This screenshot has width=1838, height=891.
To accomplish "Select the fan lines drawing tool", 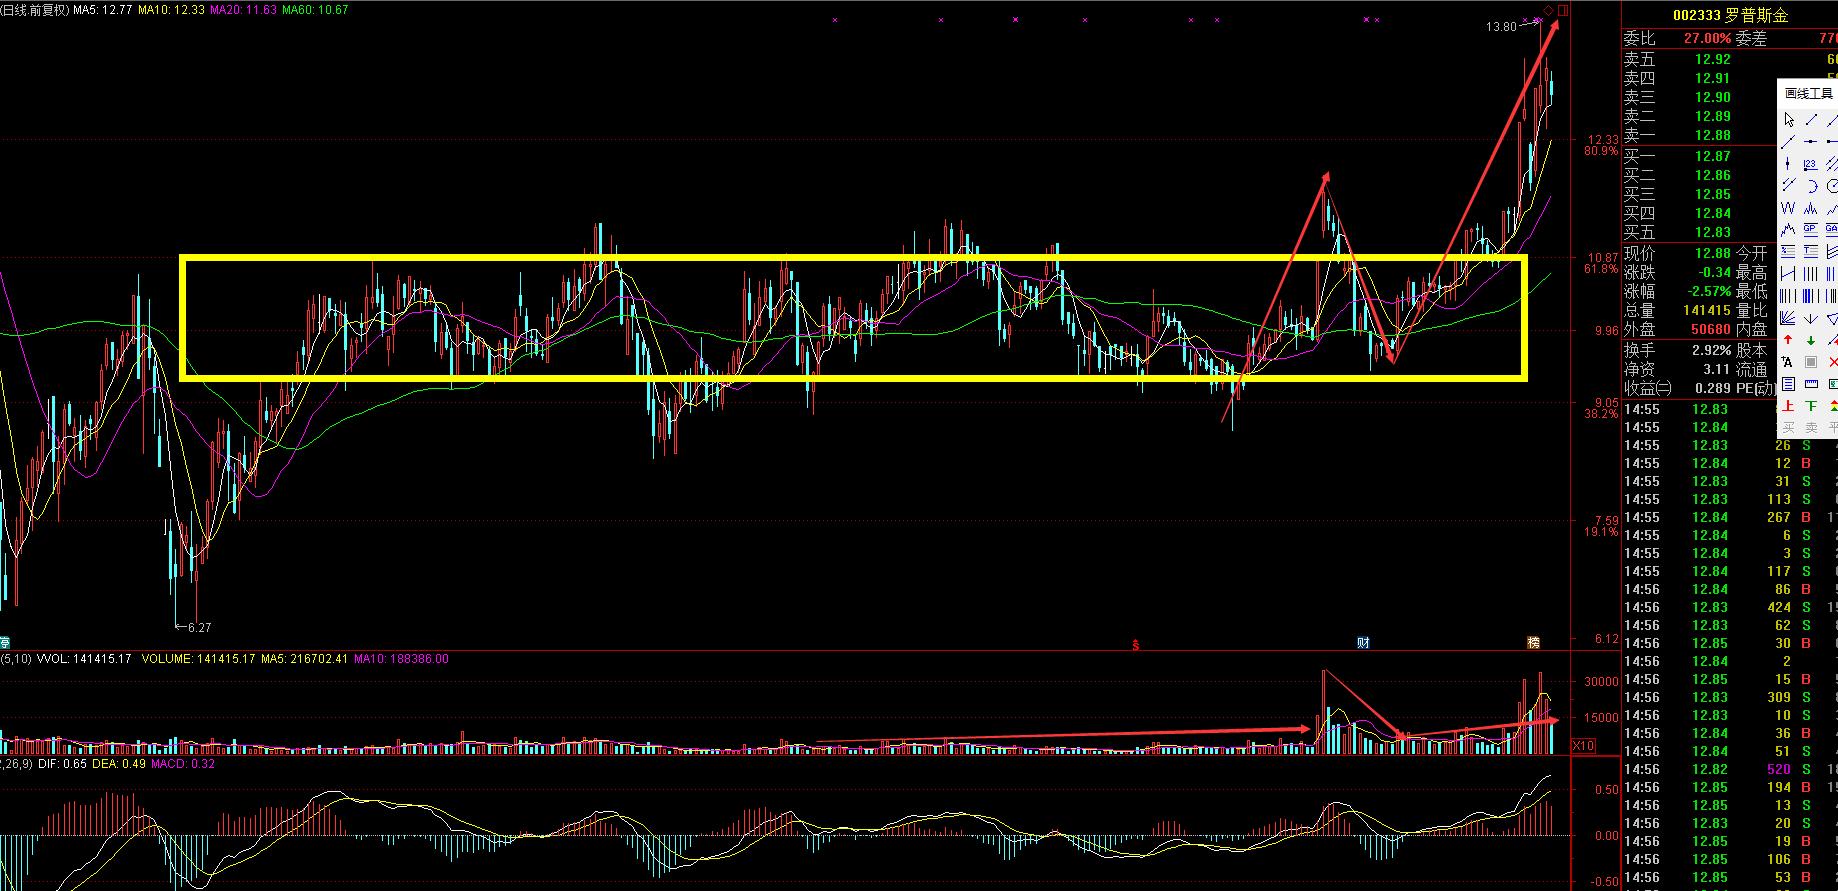I will (1789, 318).
